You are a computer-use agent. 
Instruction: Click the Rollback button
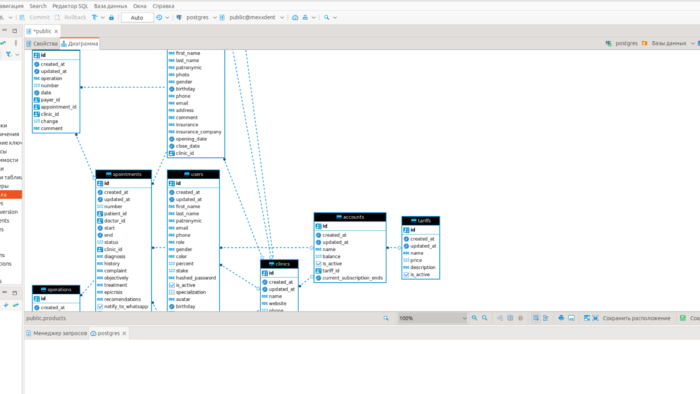coord(70,17)
